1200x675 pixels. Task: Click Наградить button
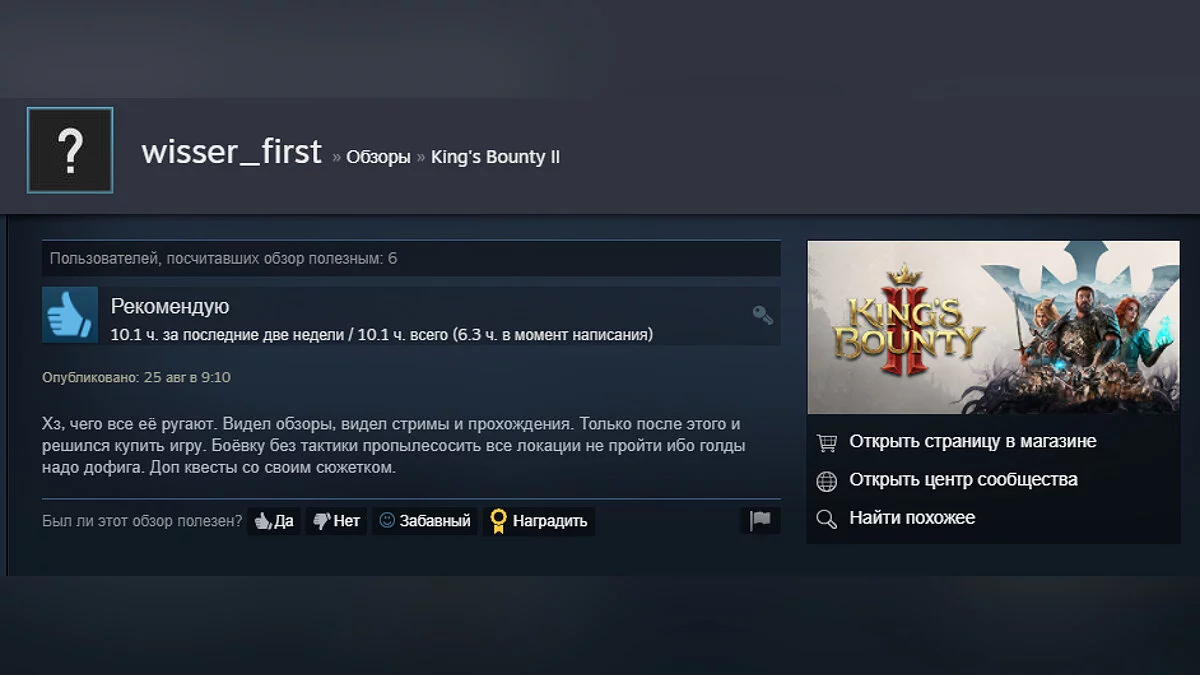[x=539, y=521]
